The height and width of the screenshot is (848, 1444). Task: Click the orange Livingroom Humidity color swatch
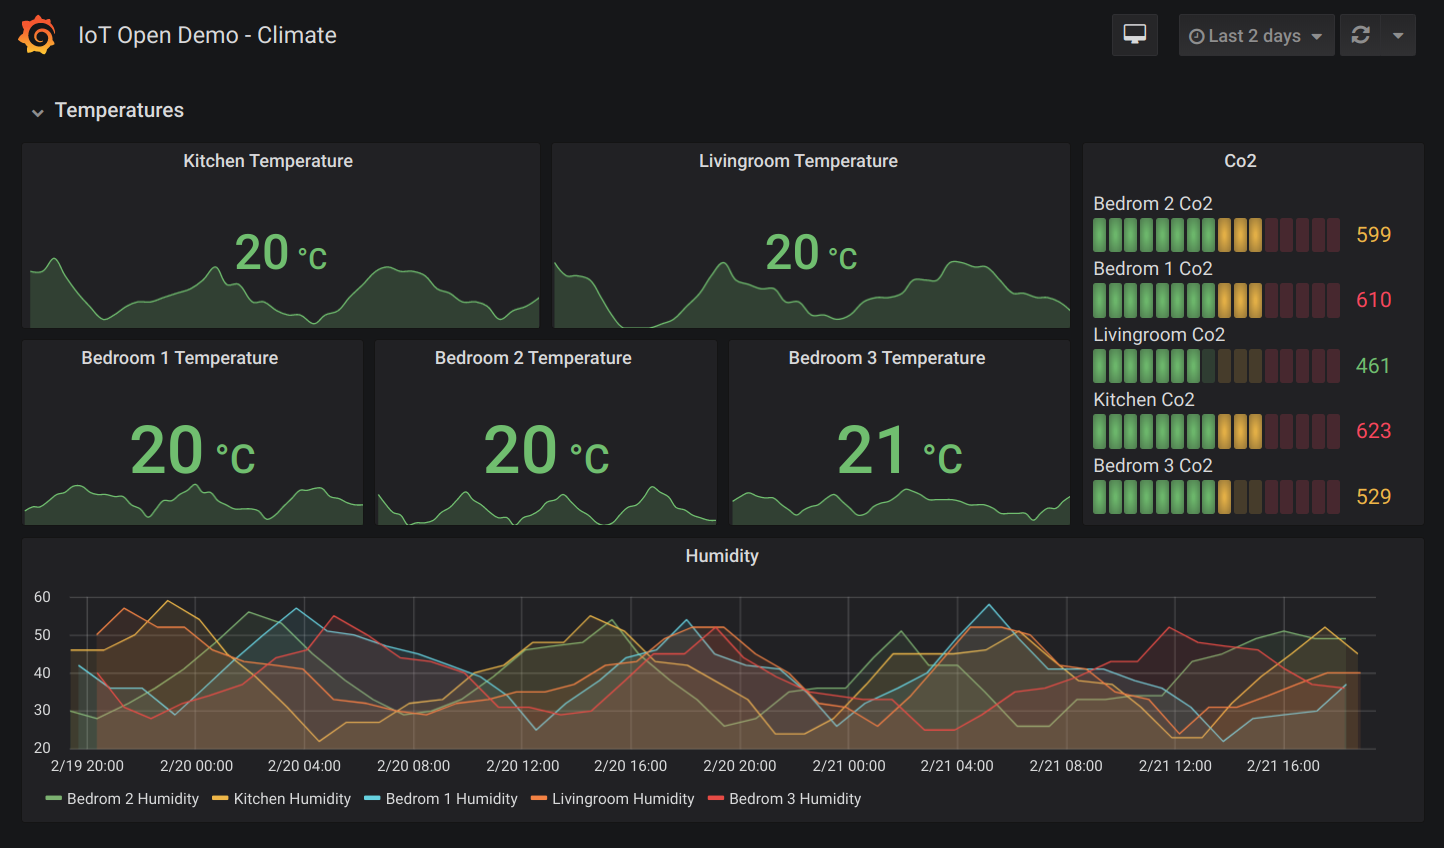539,798
